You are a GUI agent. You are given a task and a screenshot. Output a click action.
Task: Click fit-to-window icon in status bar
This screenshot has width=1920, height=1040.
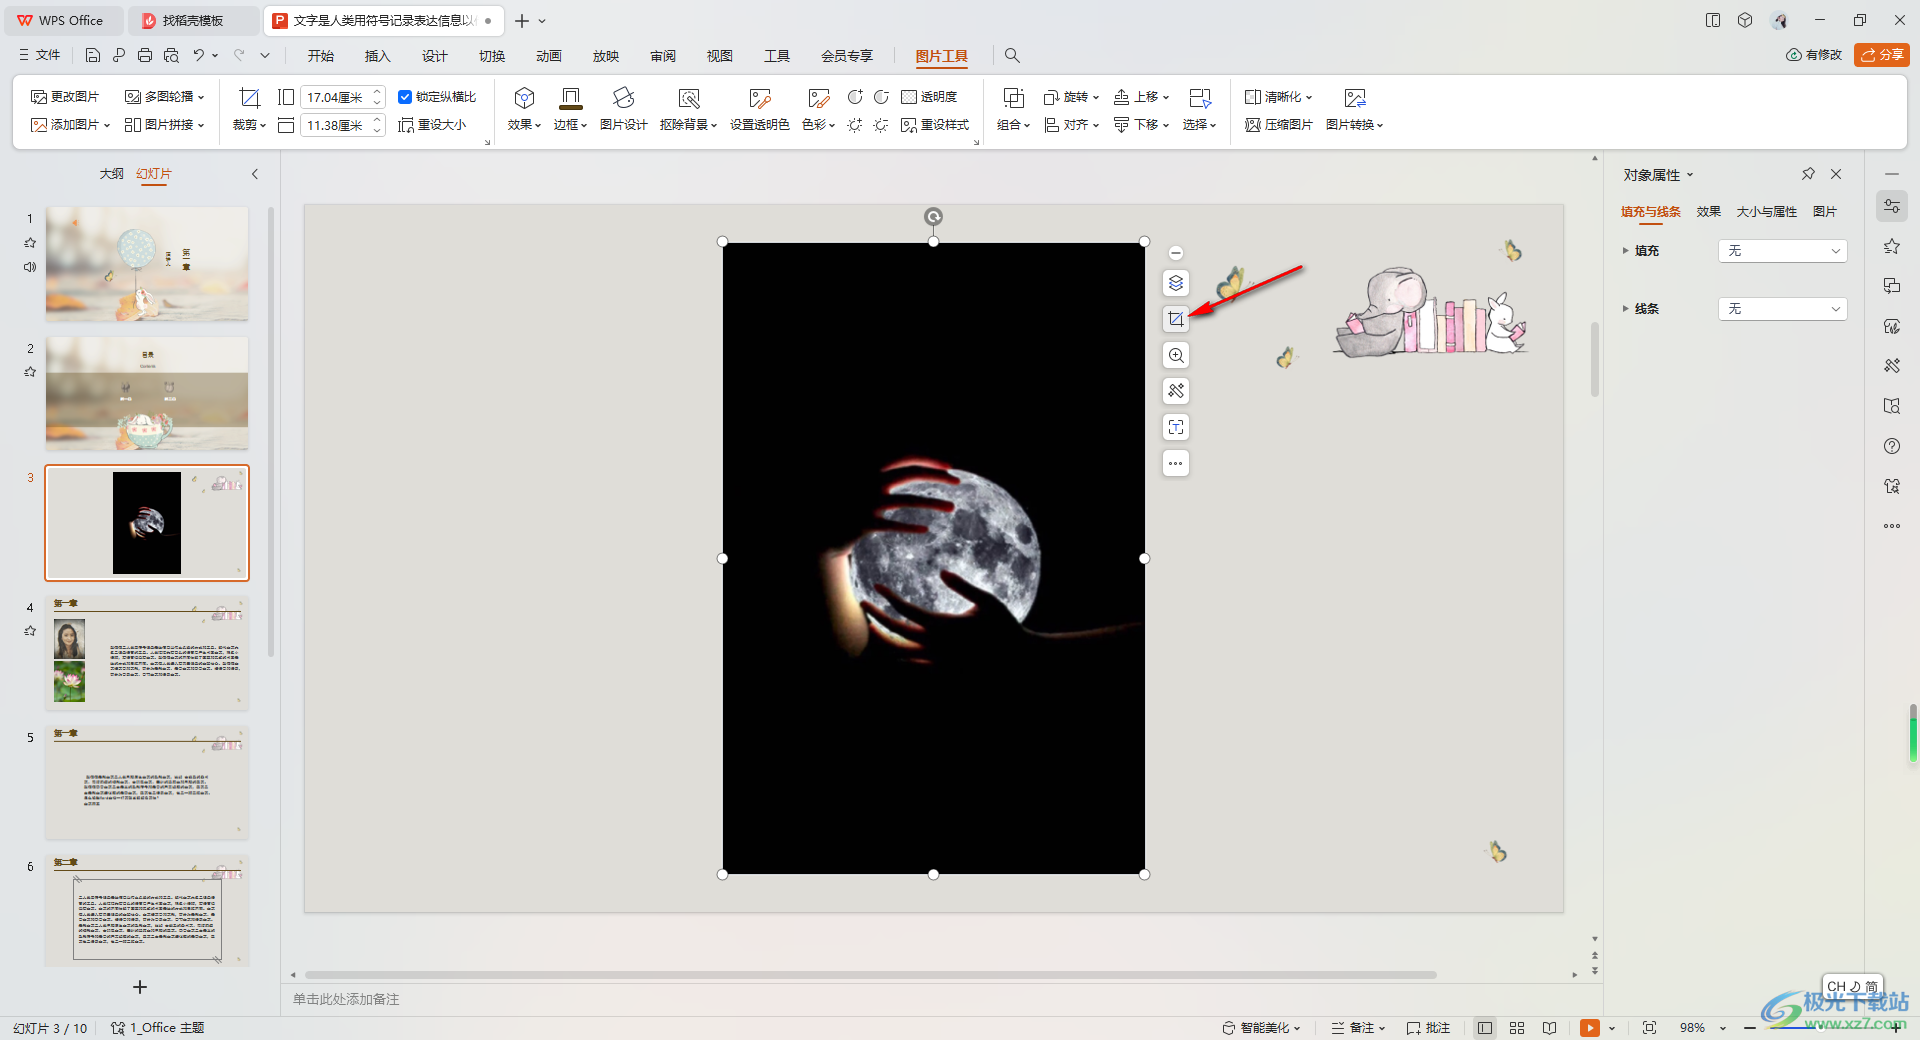click(x=1649, y=1028)
